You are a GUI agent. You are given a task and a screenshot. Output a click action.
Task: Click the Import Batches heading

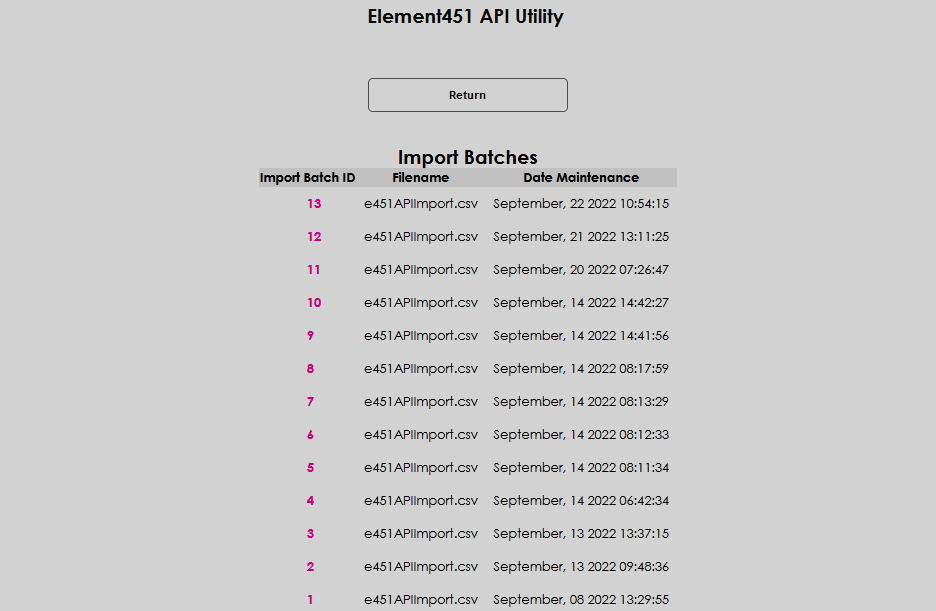click(x=467, y=157)
